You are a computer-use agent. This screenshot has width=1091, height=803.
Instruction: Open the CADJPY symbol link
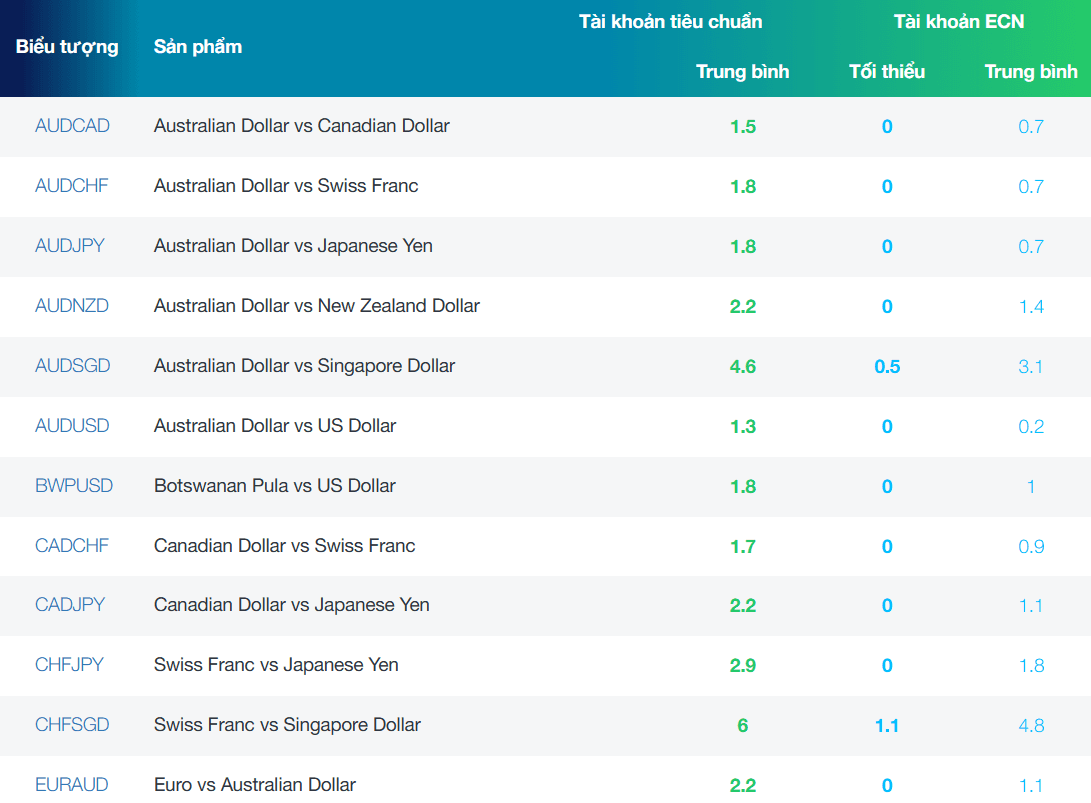70,604
